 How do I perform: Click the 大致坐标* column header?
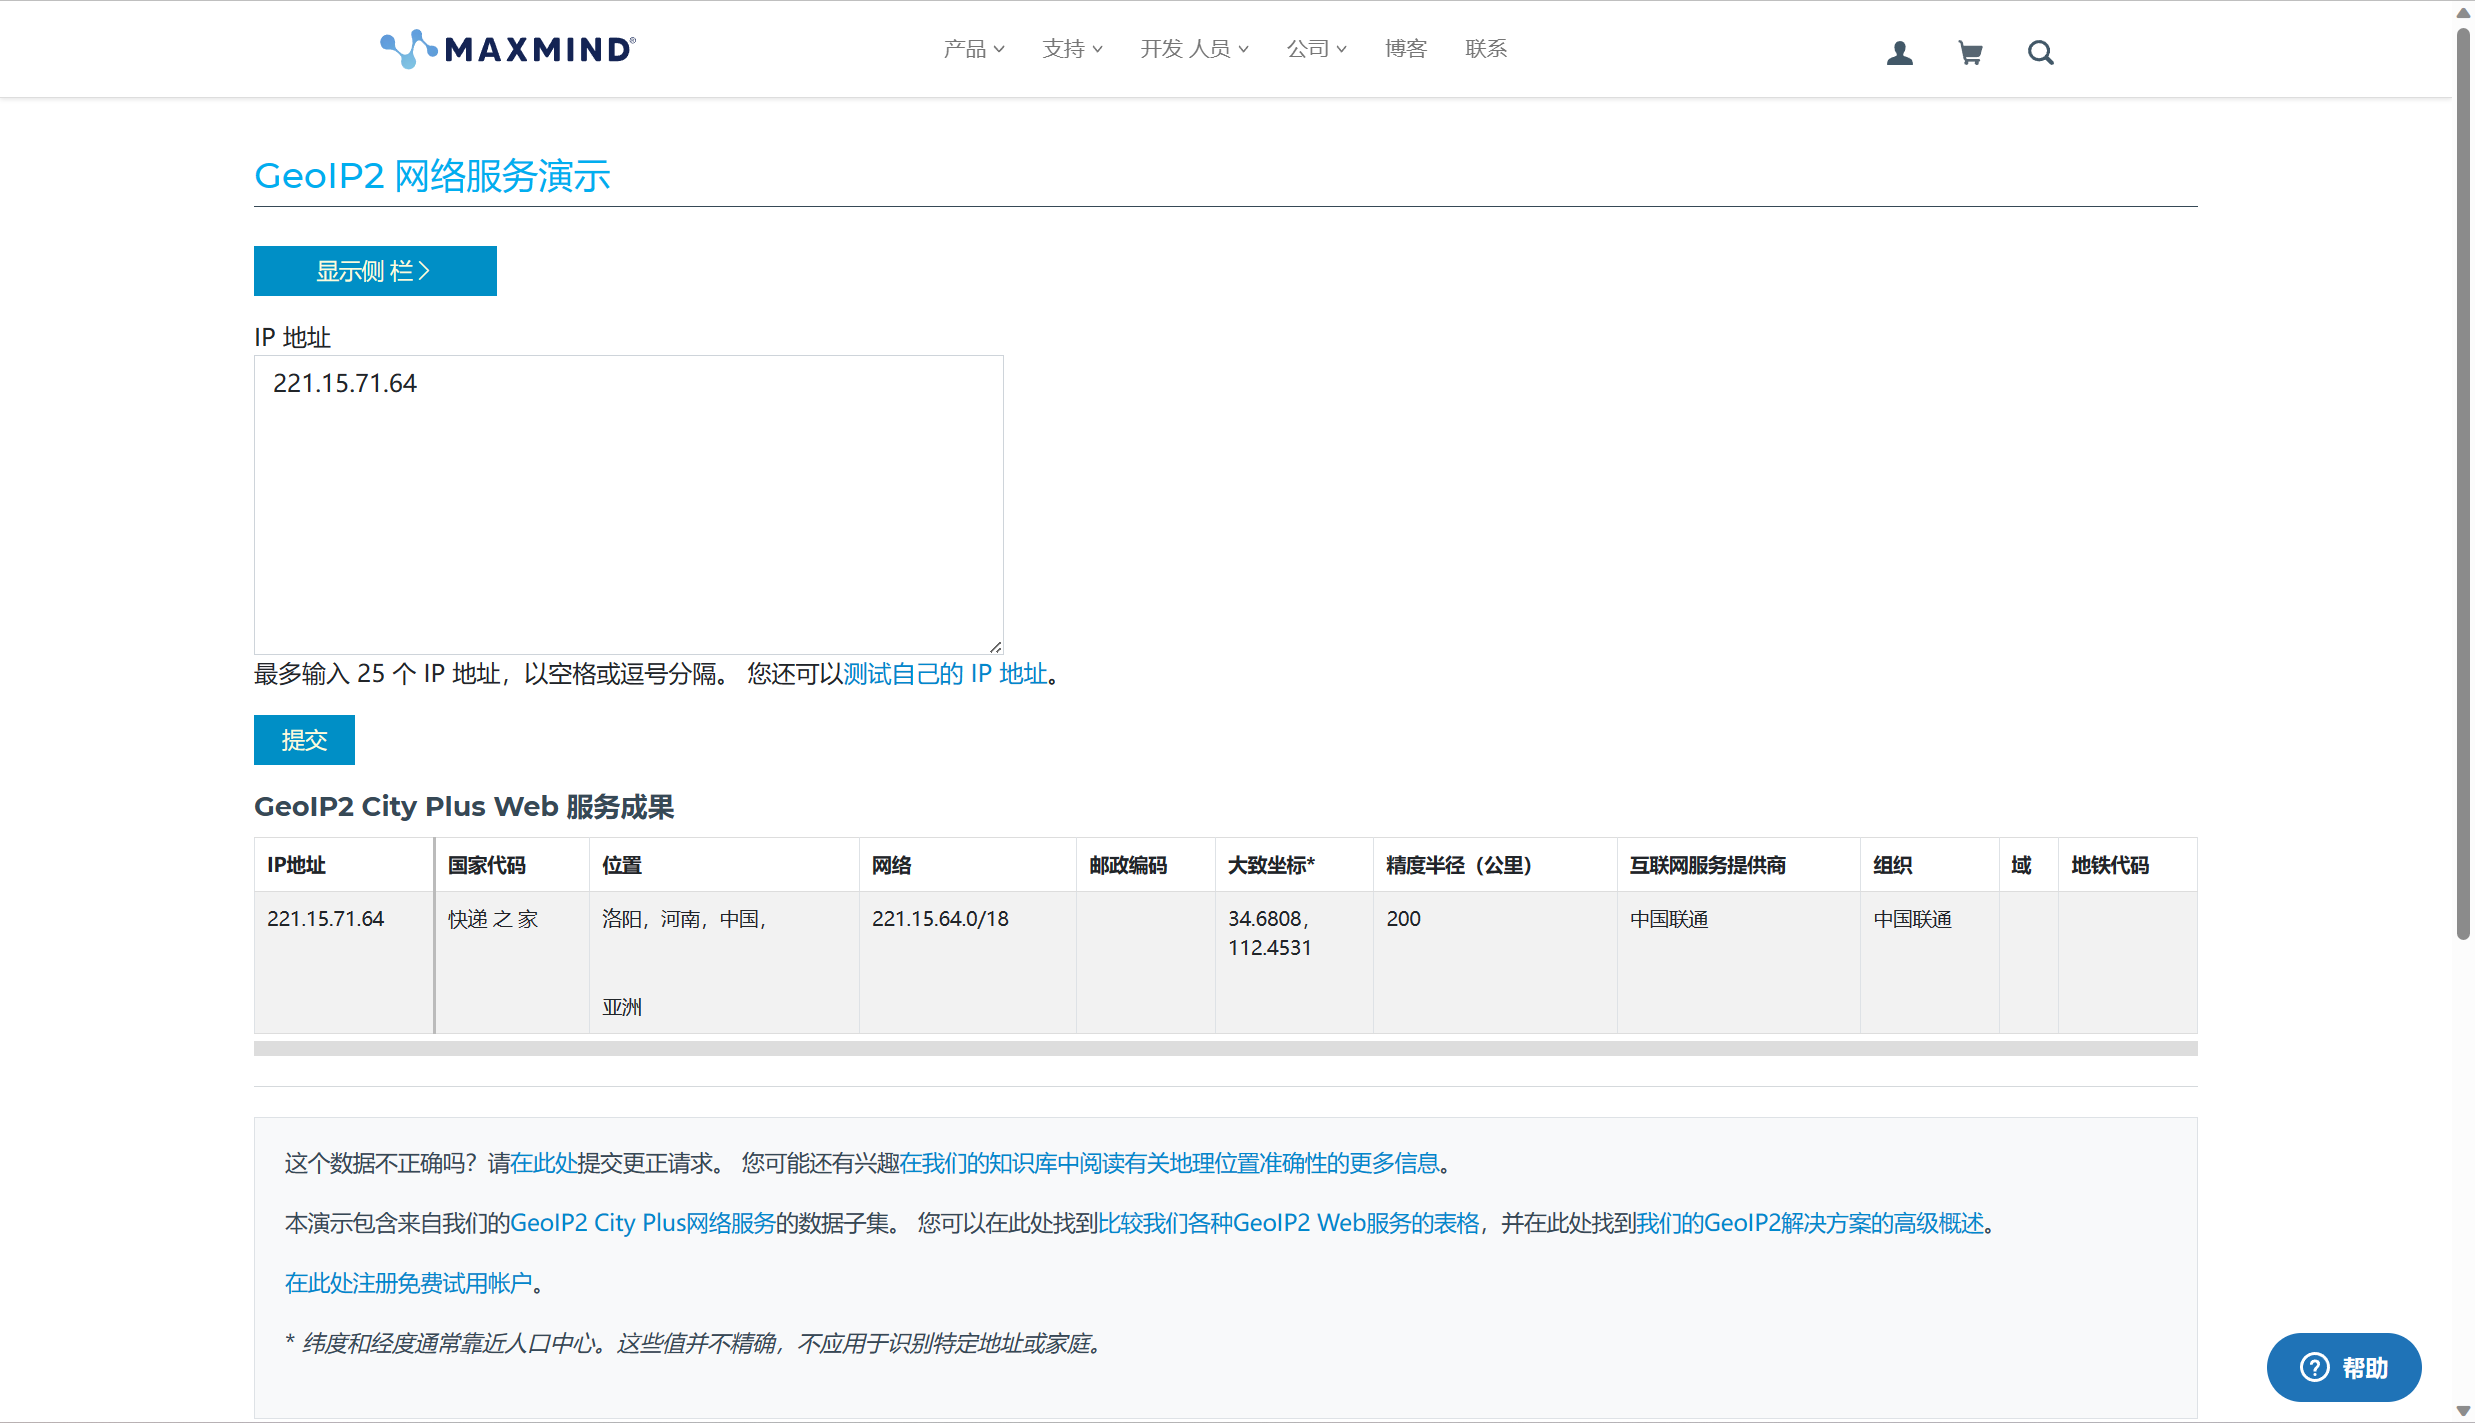(1294, 865)
